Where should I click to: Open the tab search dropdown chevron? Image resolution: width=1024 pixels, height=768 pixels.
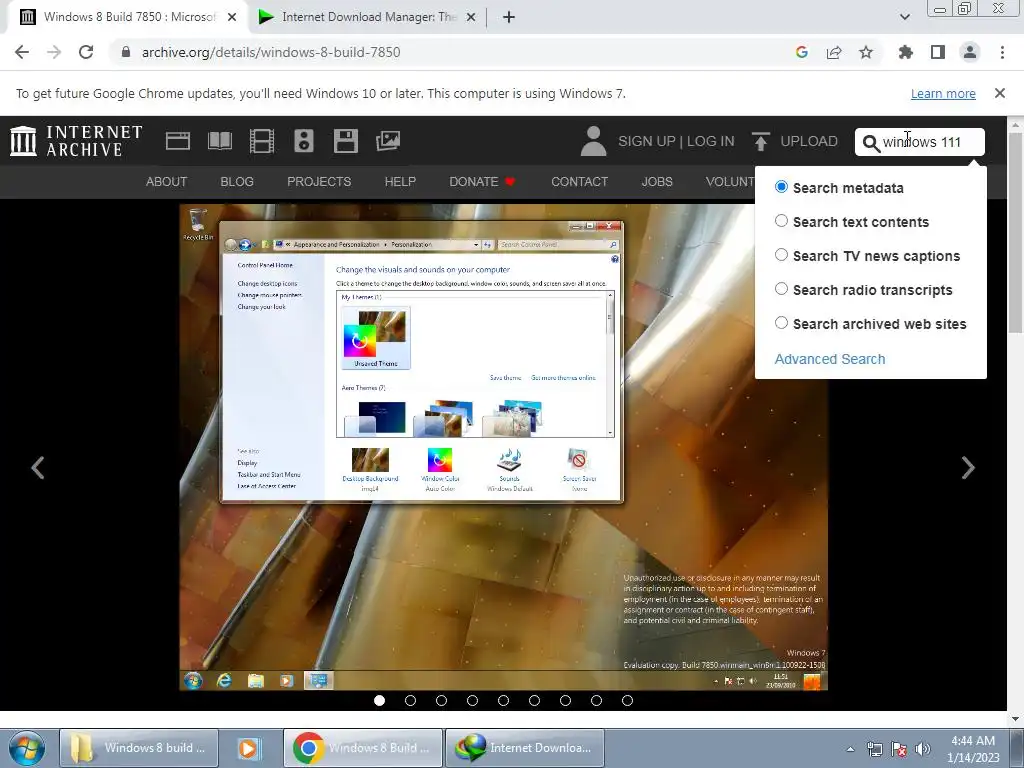(x=904, y=17)
